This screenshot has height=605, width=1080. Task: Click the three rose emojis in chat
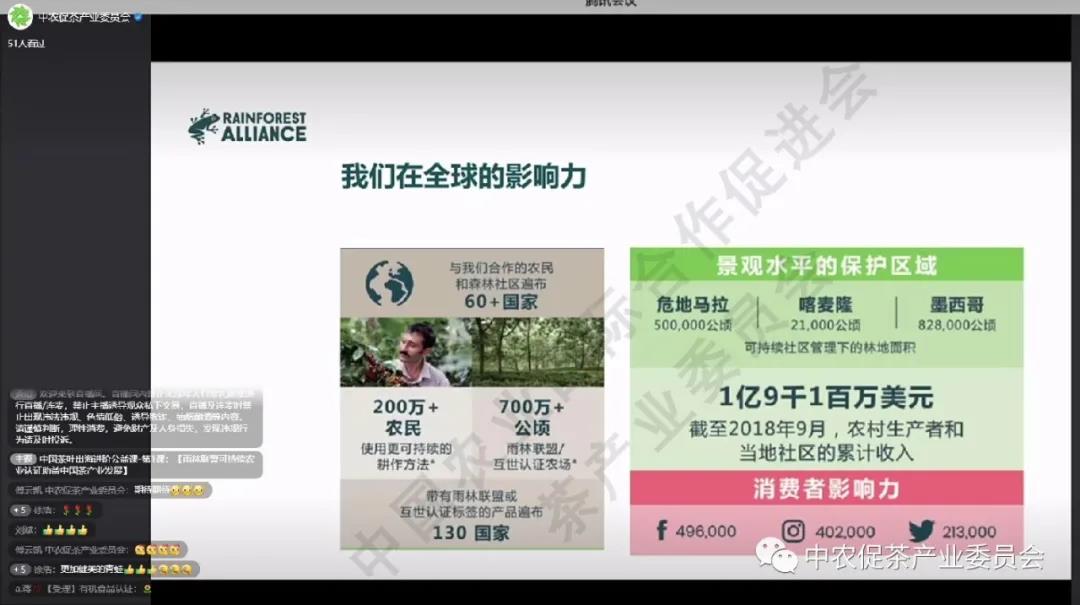coord(78,511)
